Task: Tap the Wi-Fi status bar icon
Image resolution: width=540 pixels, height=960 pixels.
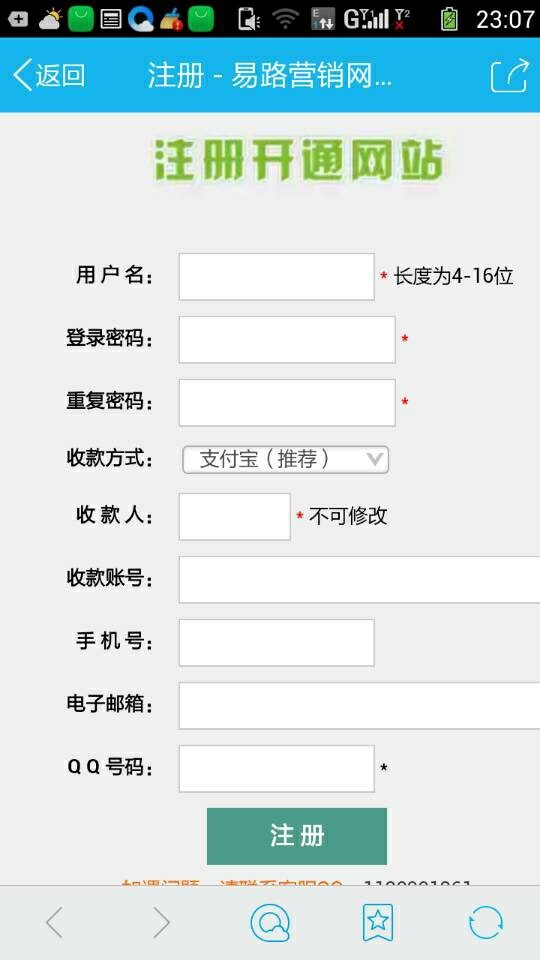Action: (285, 19)
